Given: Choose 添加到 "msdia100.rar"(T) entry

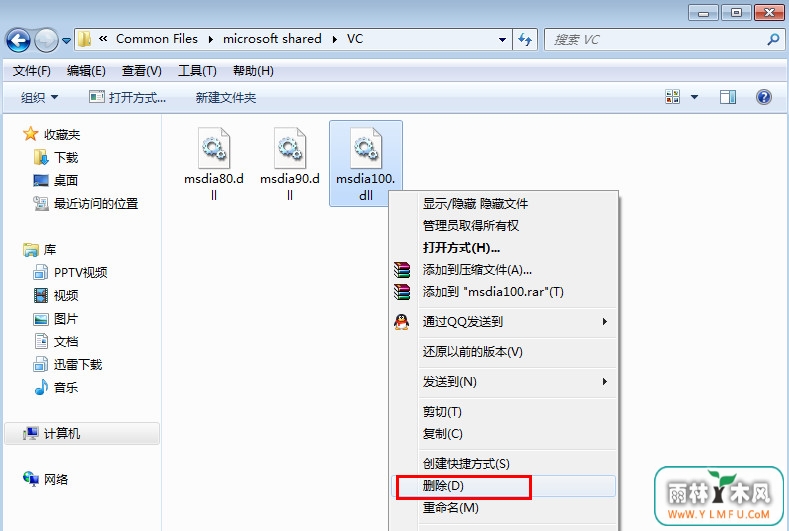Looking at the screenshot, I should tap(503, 292).
